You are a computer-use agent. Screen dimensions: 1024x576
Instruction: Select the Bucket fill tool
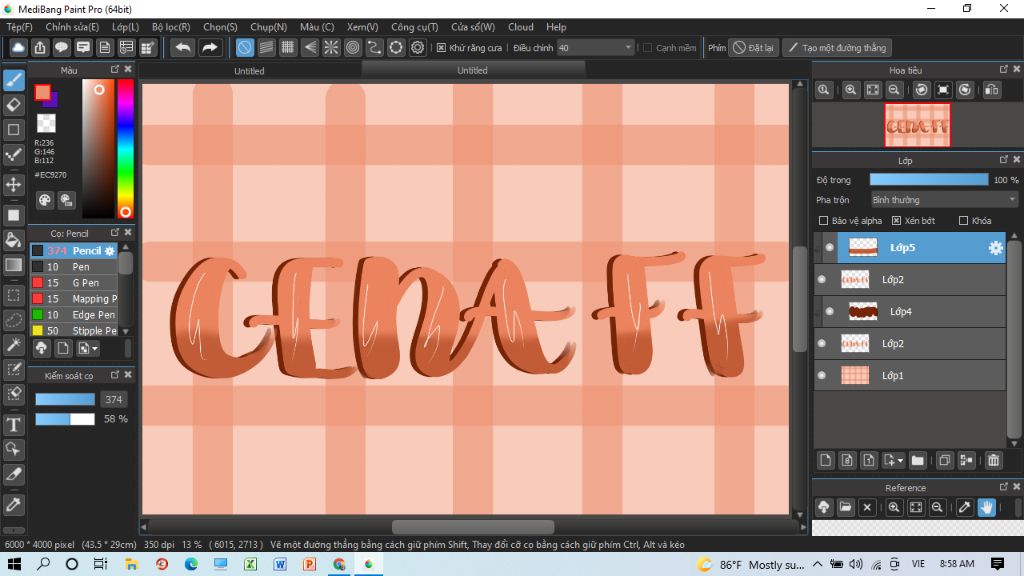pyautogui.click(x=14, y=240)
